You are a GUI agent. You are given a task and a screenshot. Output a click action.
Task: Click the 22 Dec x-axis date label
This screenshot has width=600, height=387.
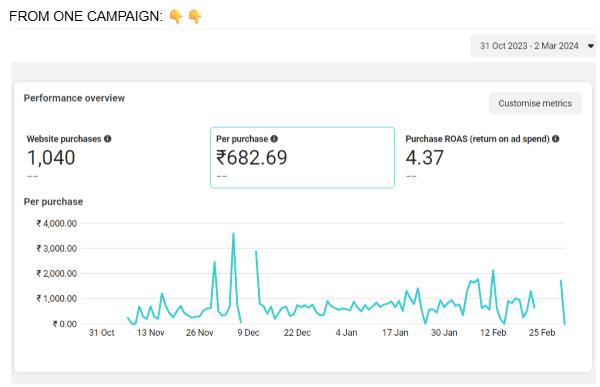[297, 333]
